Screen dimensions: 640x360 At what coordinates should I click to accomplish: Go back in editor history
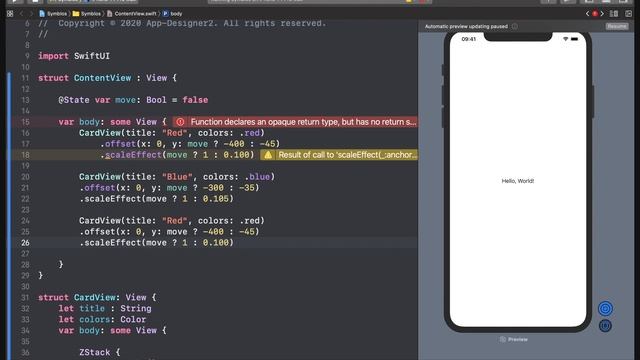click(22, 13)
